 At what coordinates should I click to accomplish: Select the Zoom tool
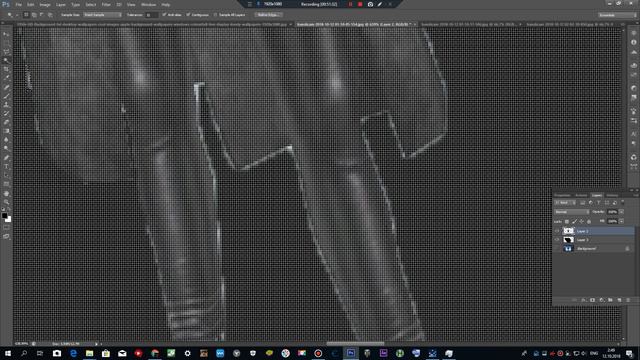click(6, 202)
